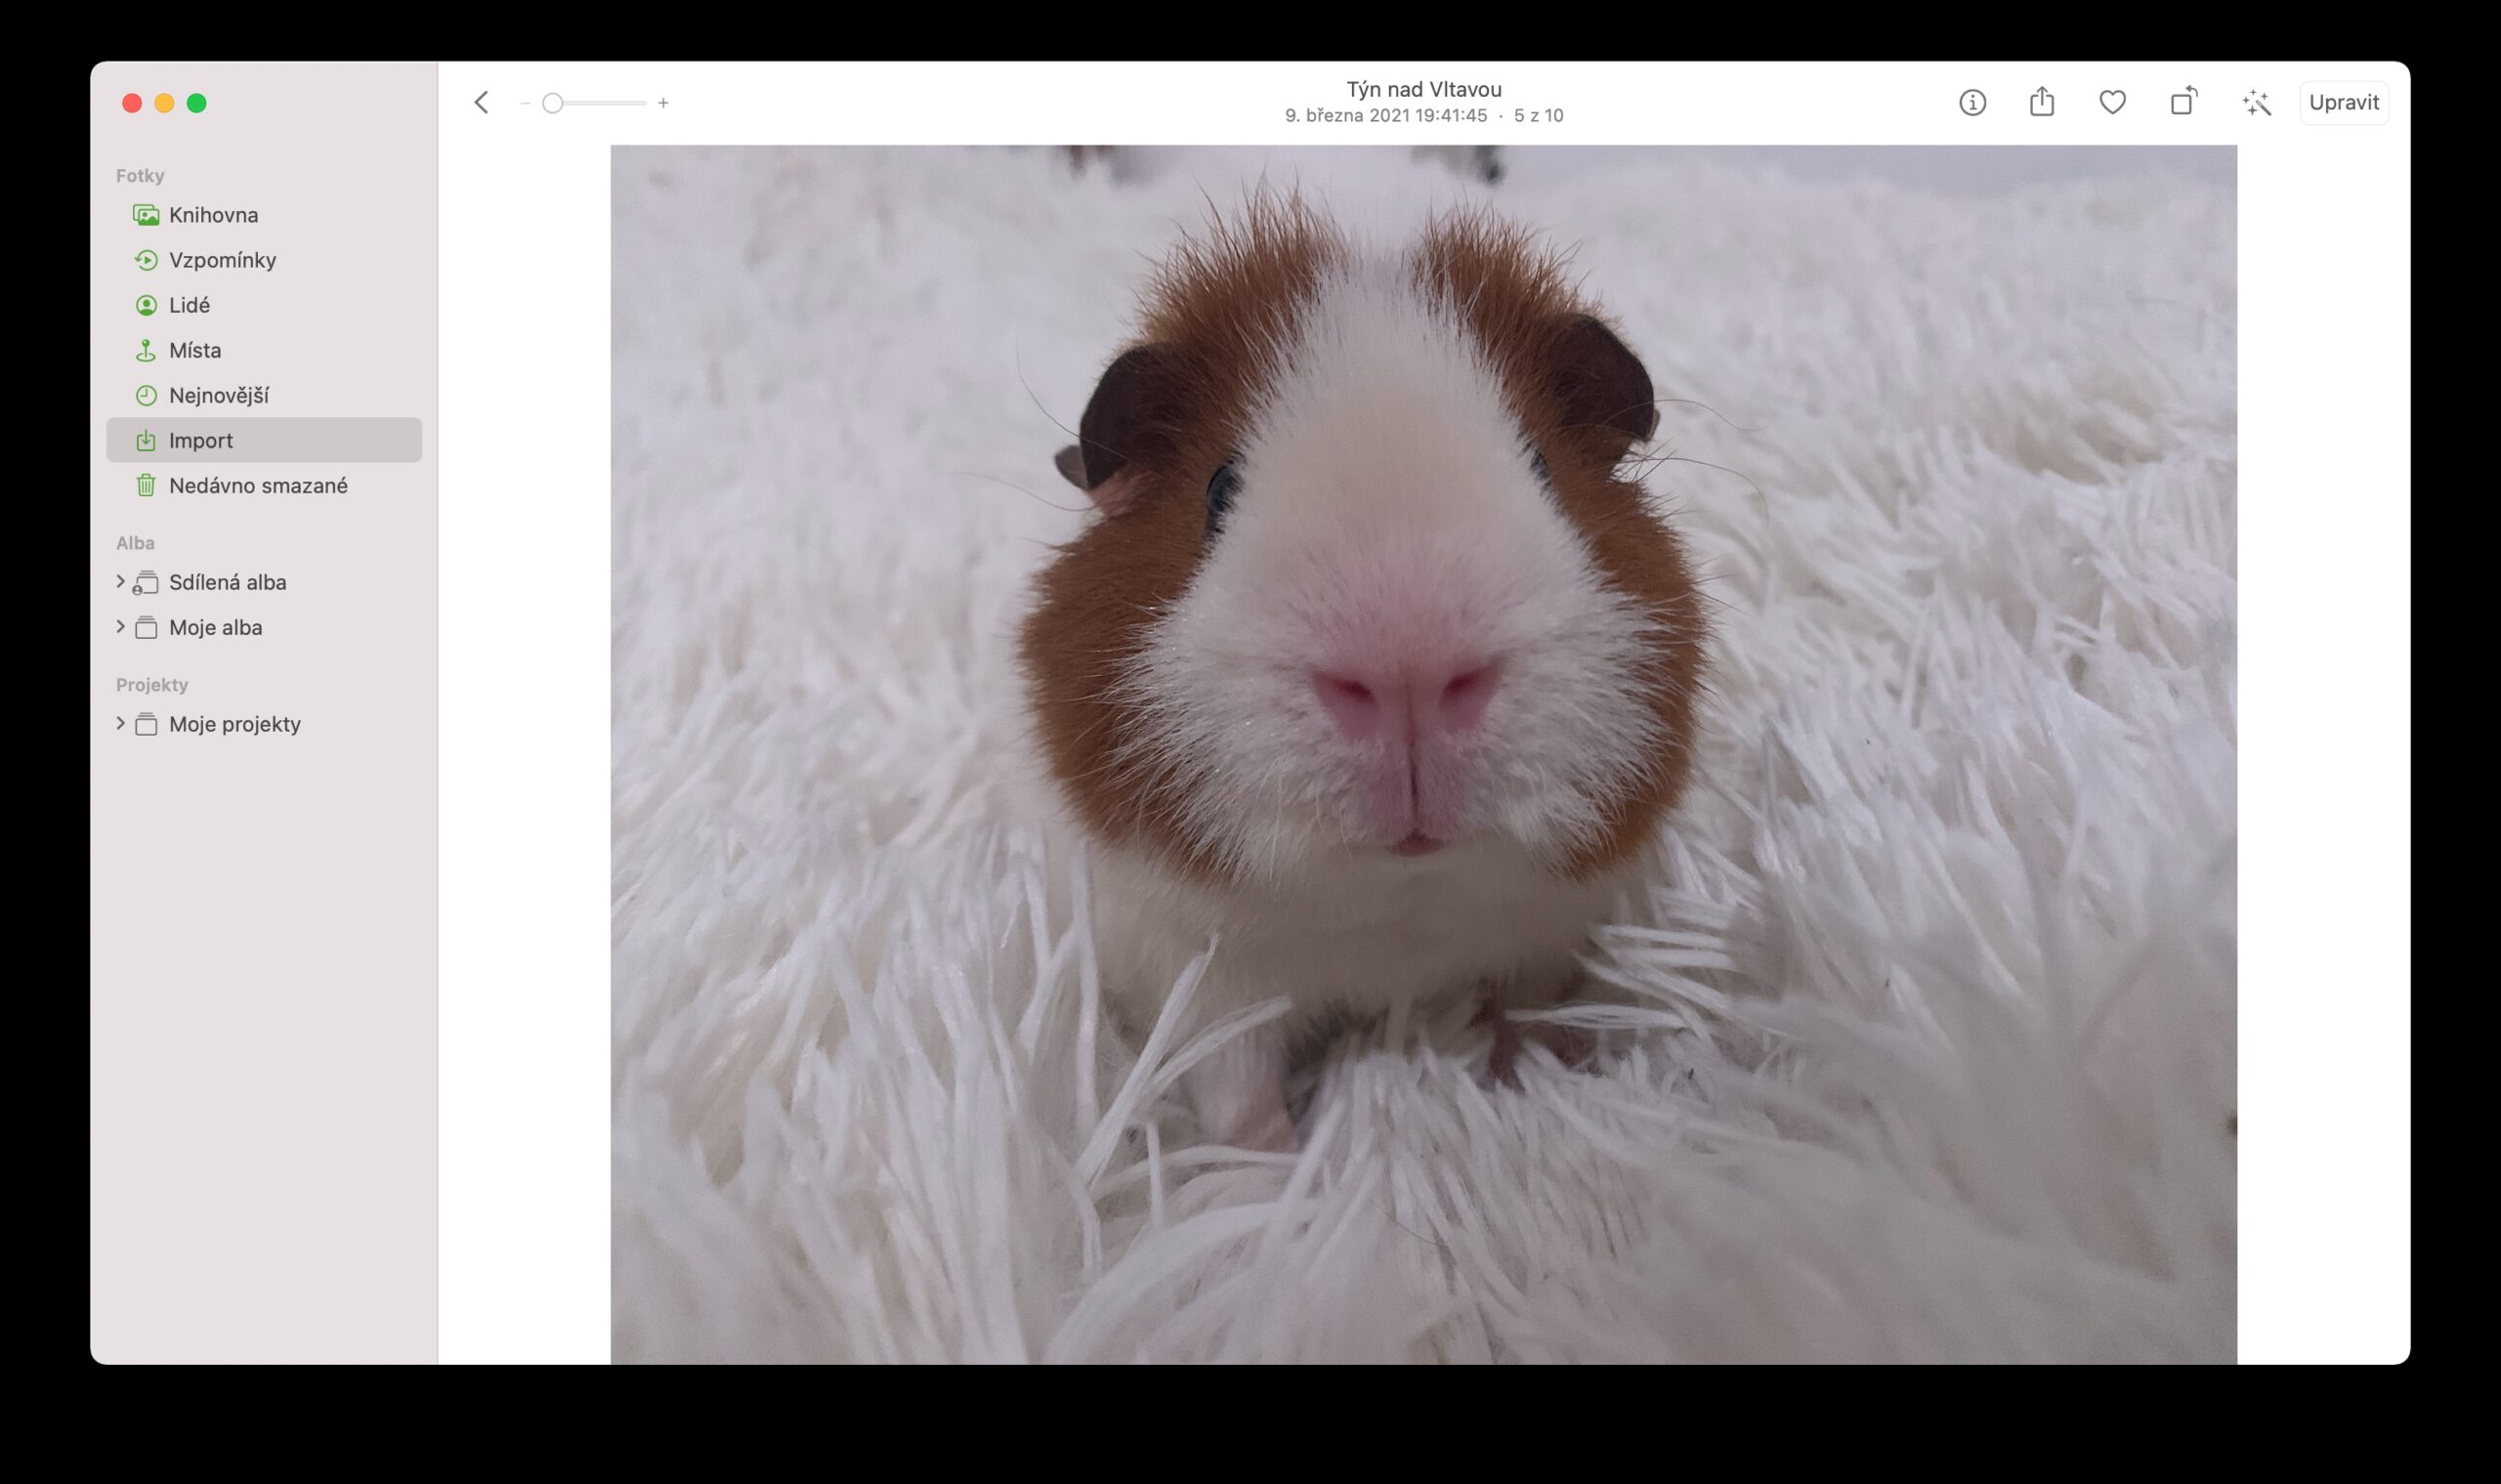Screen dimensions: 2501x1484
Task: Open the Lidé people section
Action: pos(190,304)
